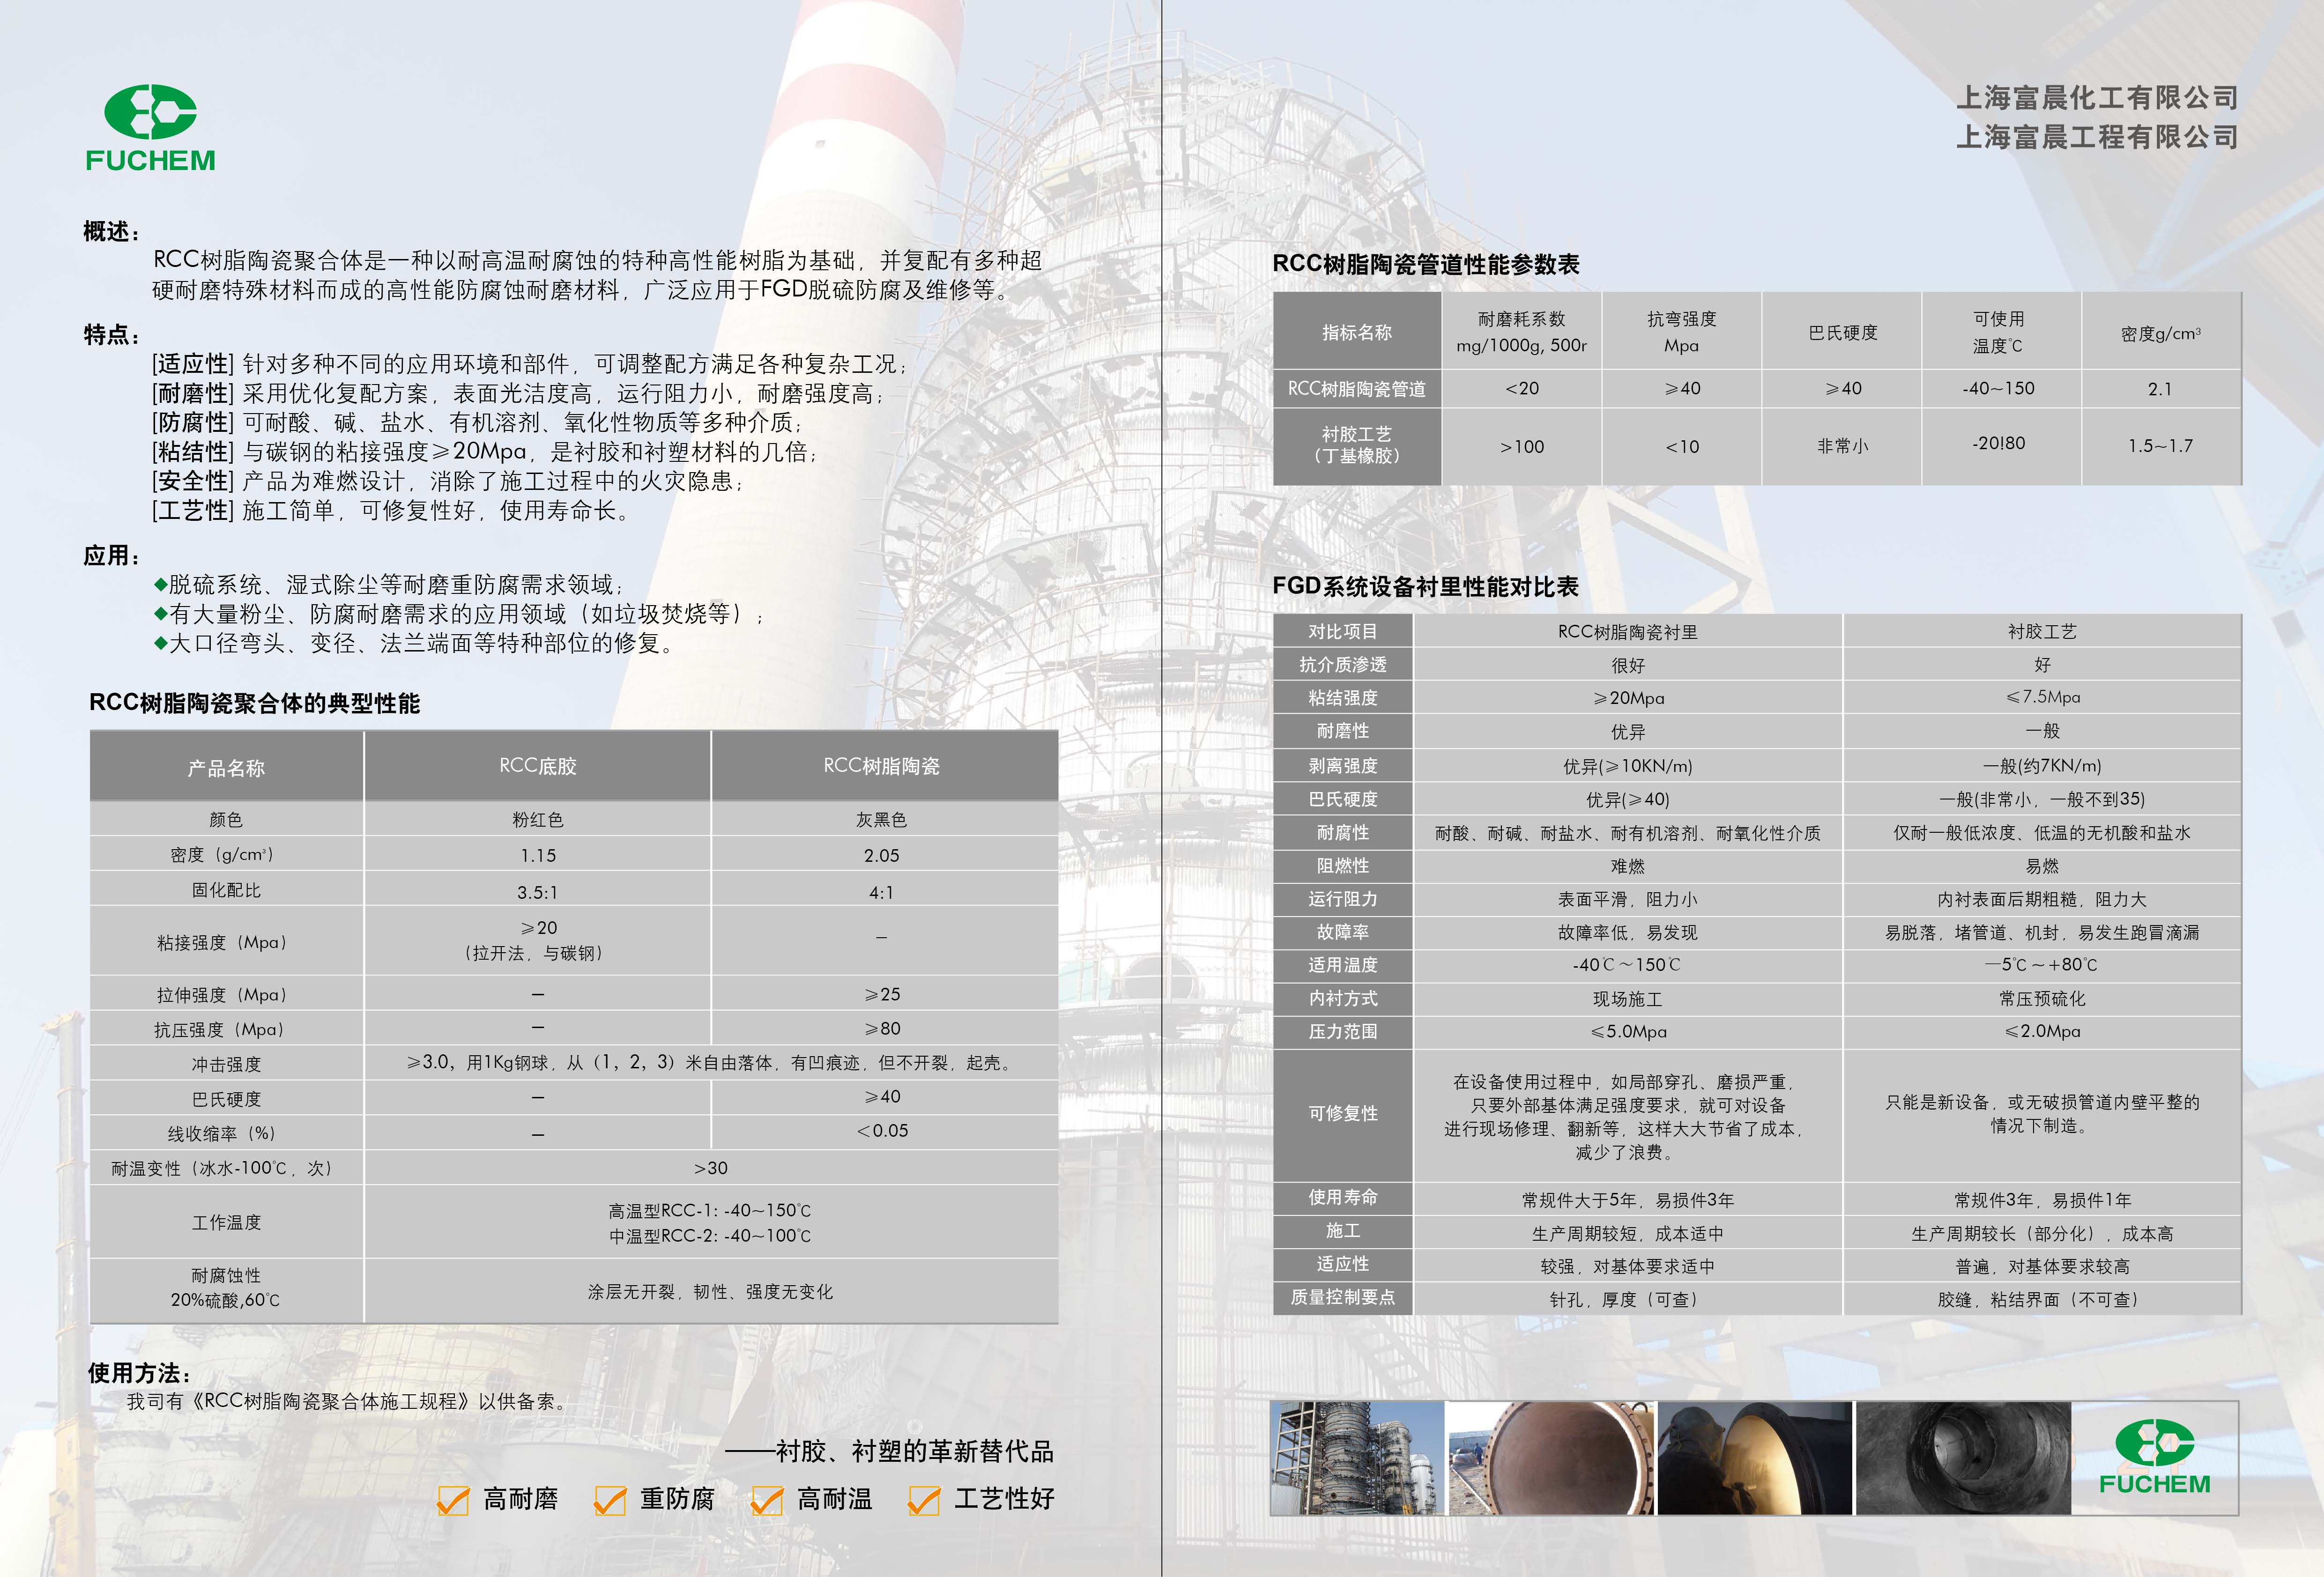Click the row label 阻燃性
This screenshot has height=1577, width=2324.
1343,865
